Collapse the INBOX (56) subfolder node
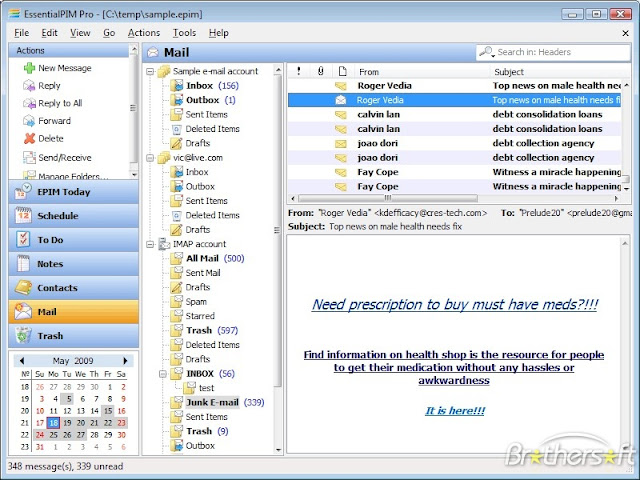The height and width of the screenshot is (480, 640). pos(163,374)
